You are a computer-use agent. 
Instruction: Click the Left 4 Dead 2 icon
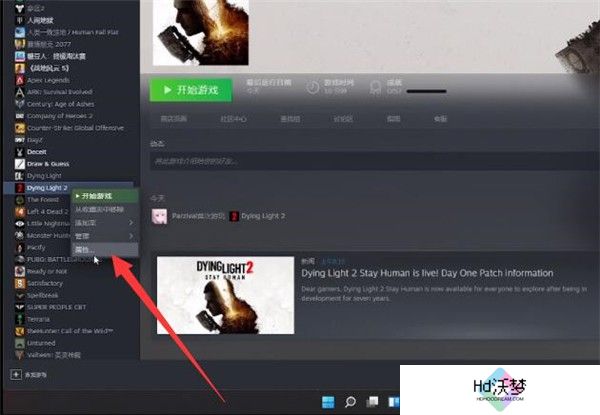20,212
